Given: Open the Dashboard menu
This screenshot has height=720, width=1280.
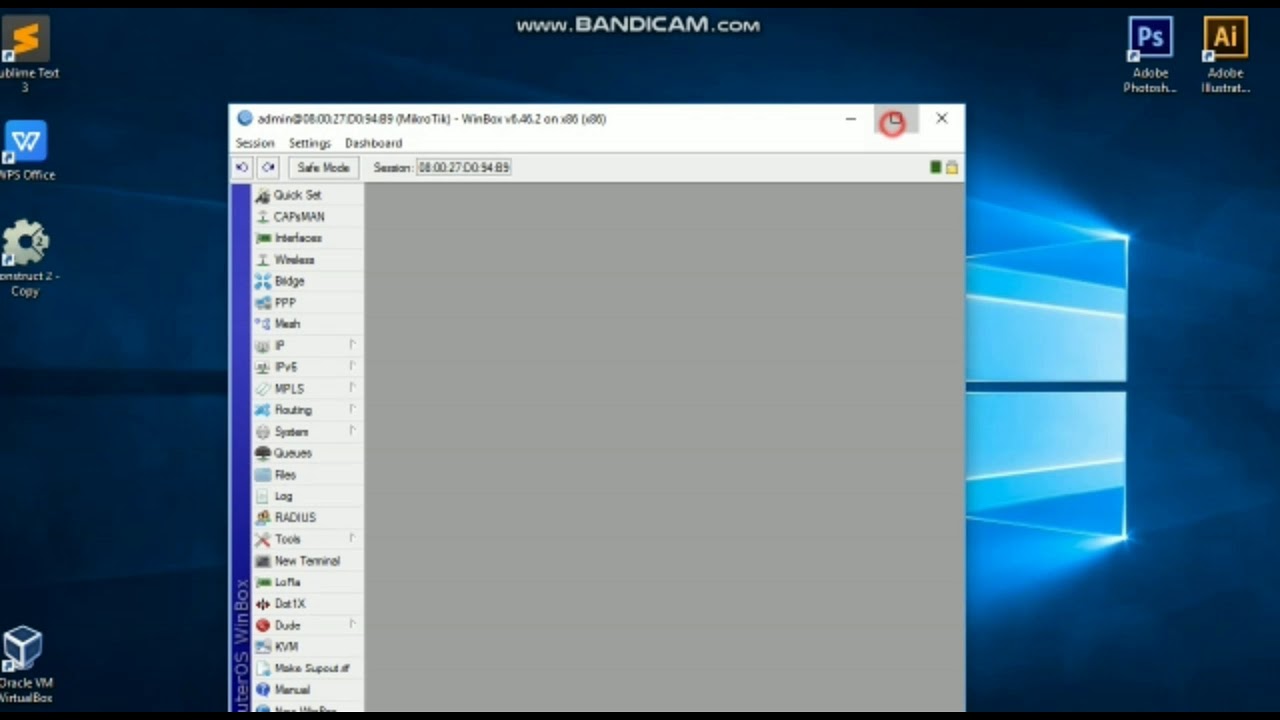Looking at the screenshot, I should click(x=373, y=143).
